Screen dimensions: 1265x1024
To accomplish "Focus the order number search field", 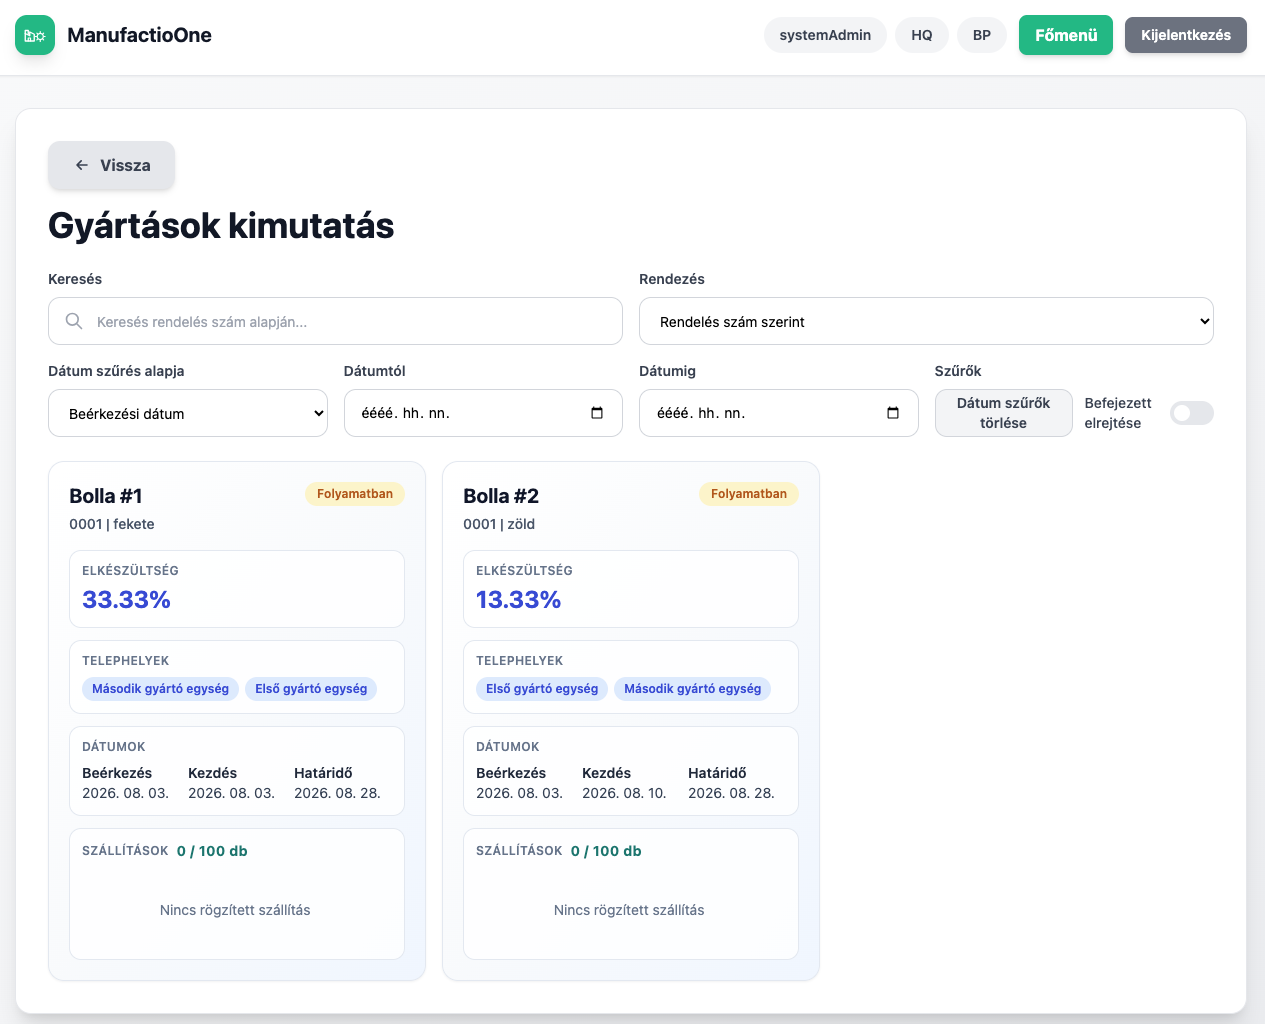I will [335, 321].
